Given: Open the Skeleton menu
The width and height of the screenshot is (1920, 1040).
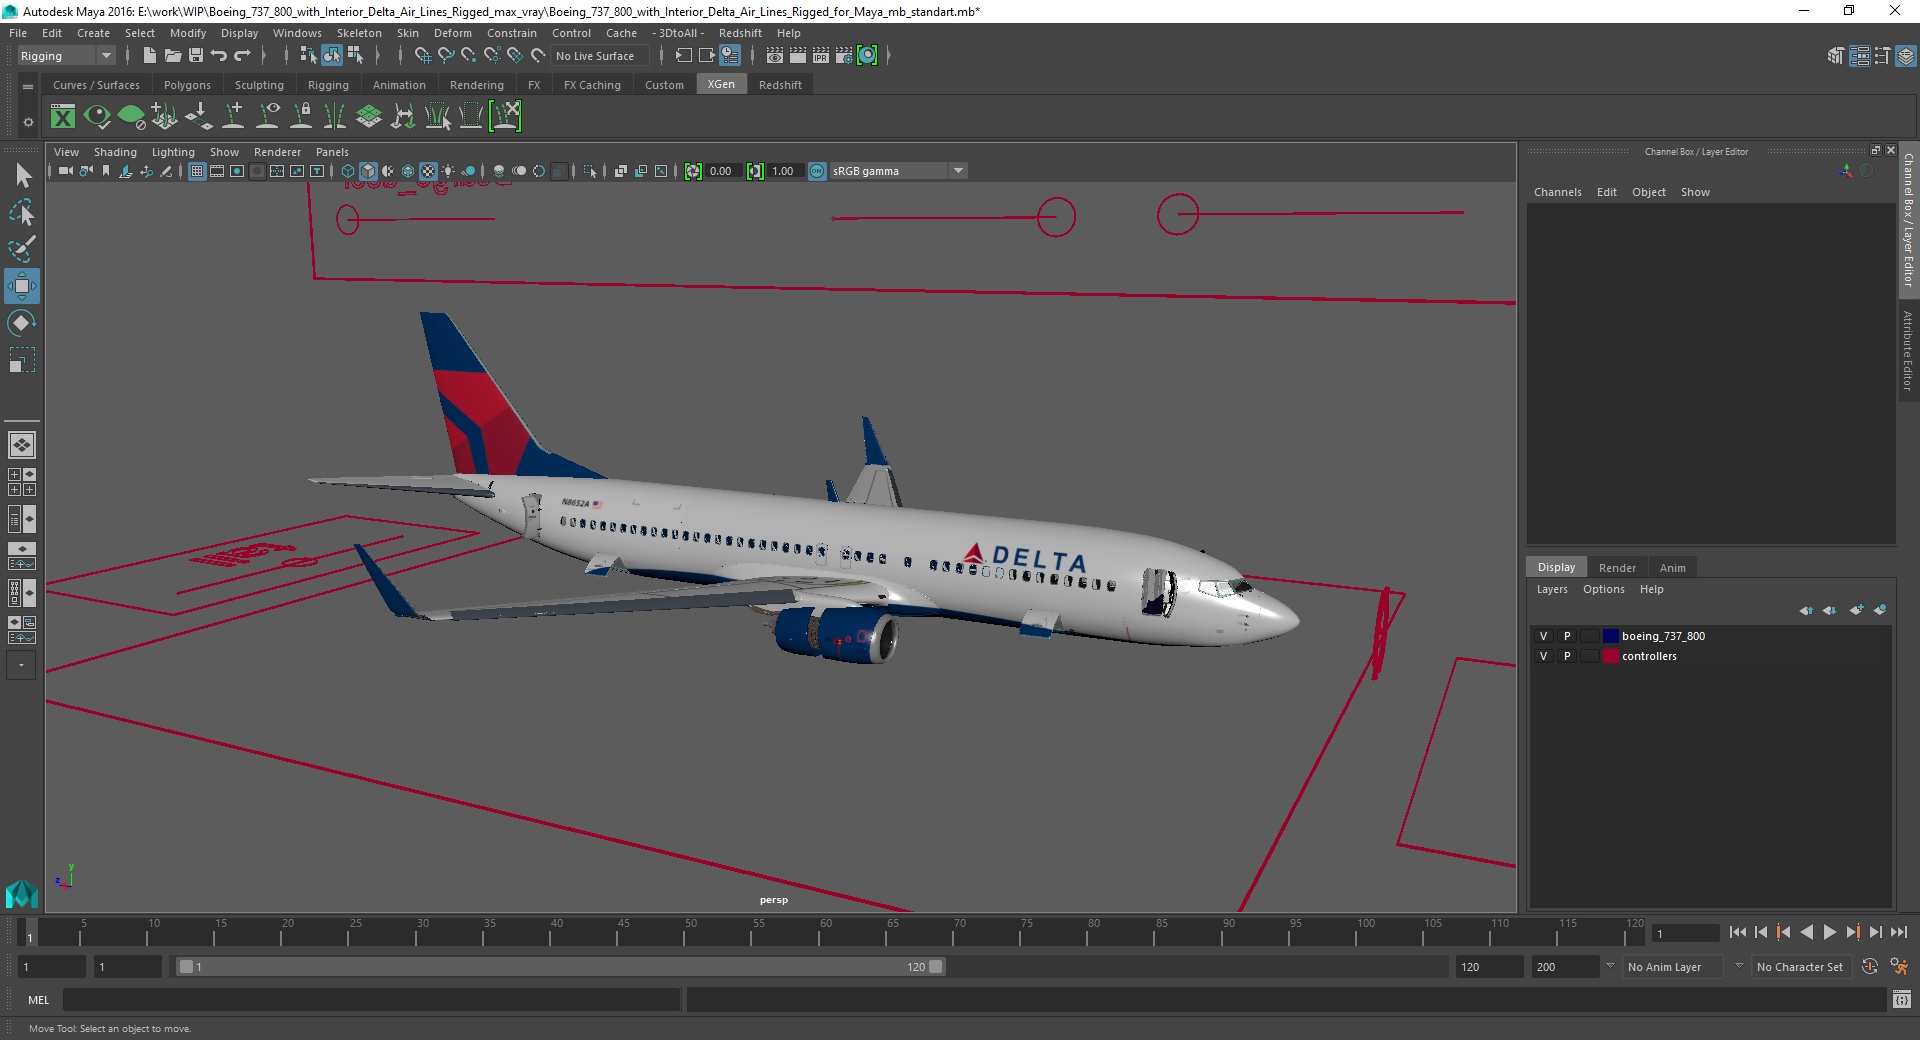Looking at the screenshot, I should click(x=359, y=33).
